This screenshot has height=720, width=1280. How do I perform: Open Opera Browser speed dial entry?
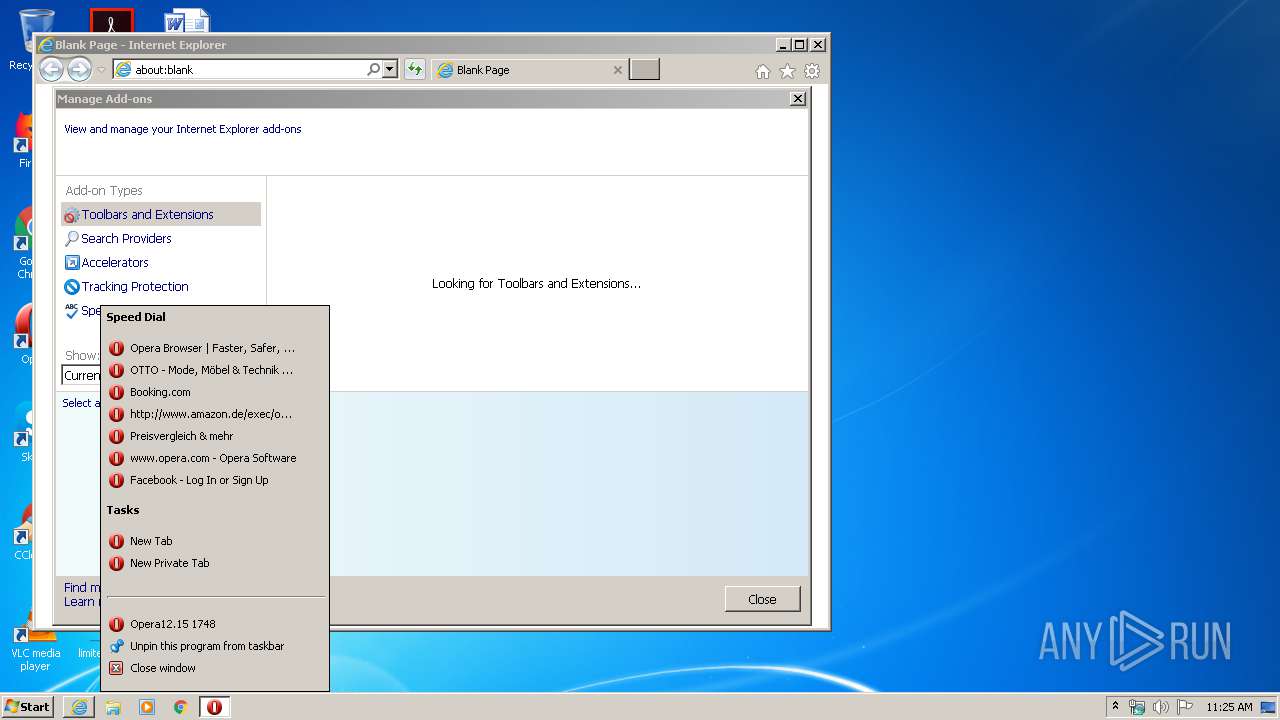tap(215, 348)
